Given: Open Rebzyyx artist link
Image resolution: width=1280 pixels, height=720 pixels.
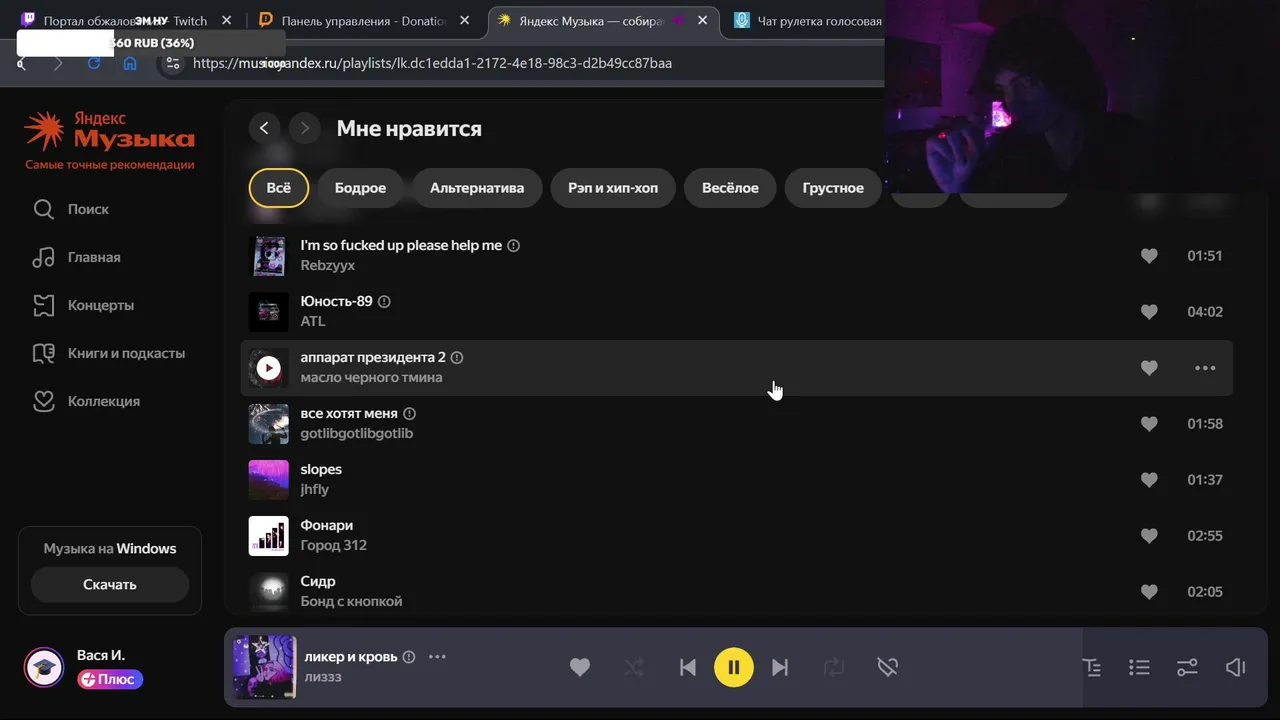Looking at the screenshot, I should pos(327,265).
